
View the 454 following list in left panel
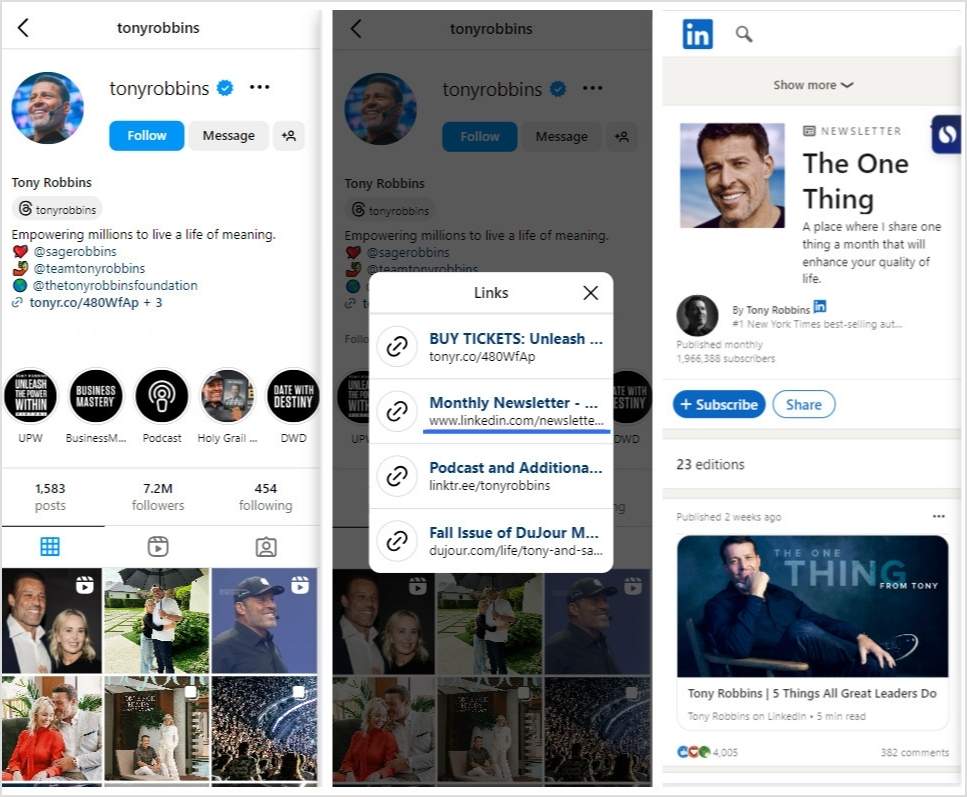coord(266,497)
